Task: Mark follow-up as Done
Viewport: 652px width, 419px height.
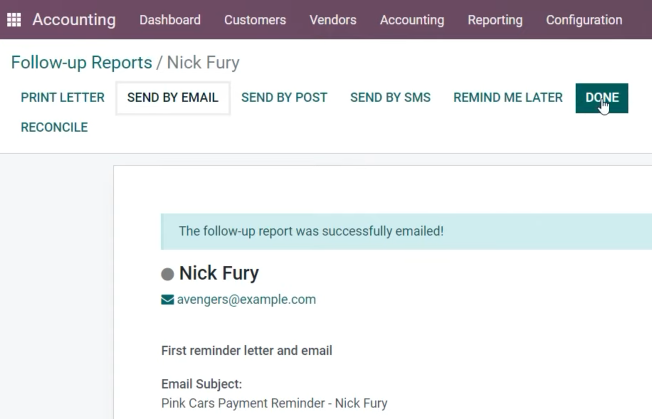Action: (602, 98)
